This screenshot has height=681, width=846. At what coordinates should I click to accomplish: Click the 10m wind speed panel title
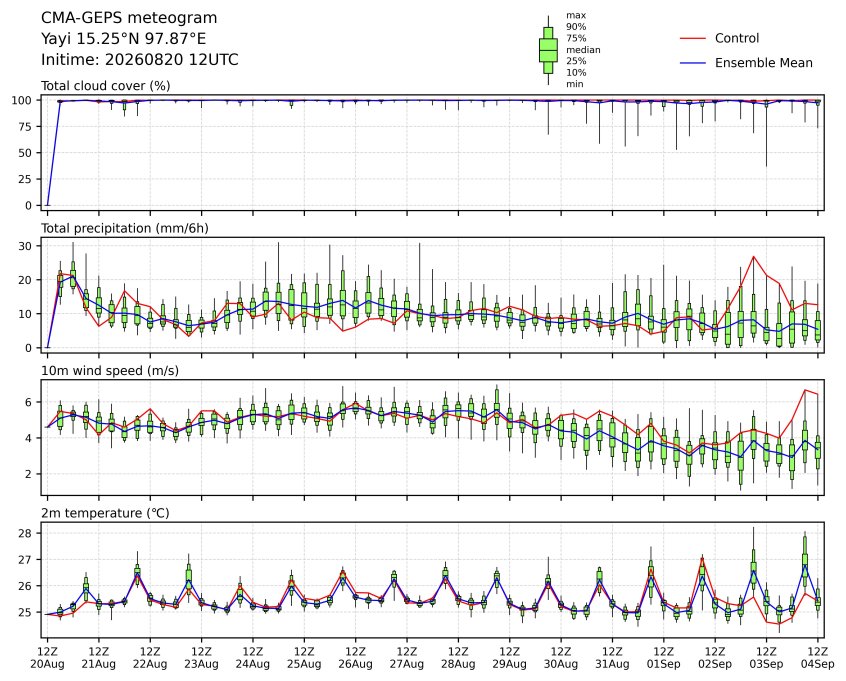[x=110, y=371]
